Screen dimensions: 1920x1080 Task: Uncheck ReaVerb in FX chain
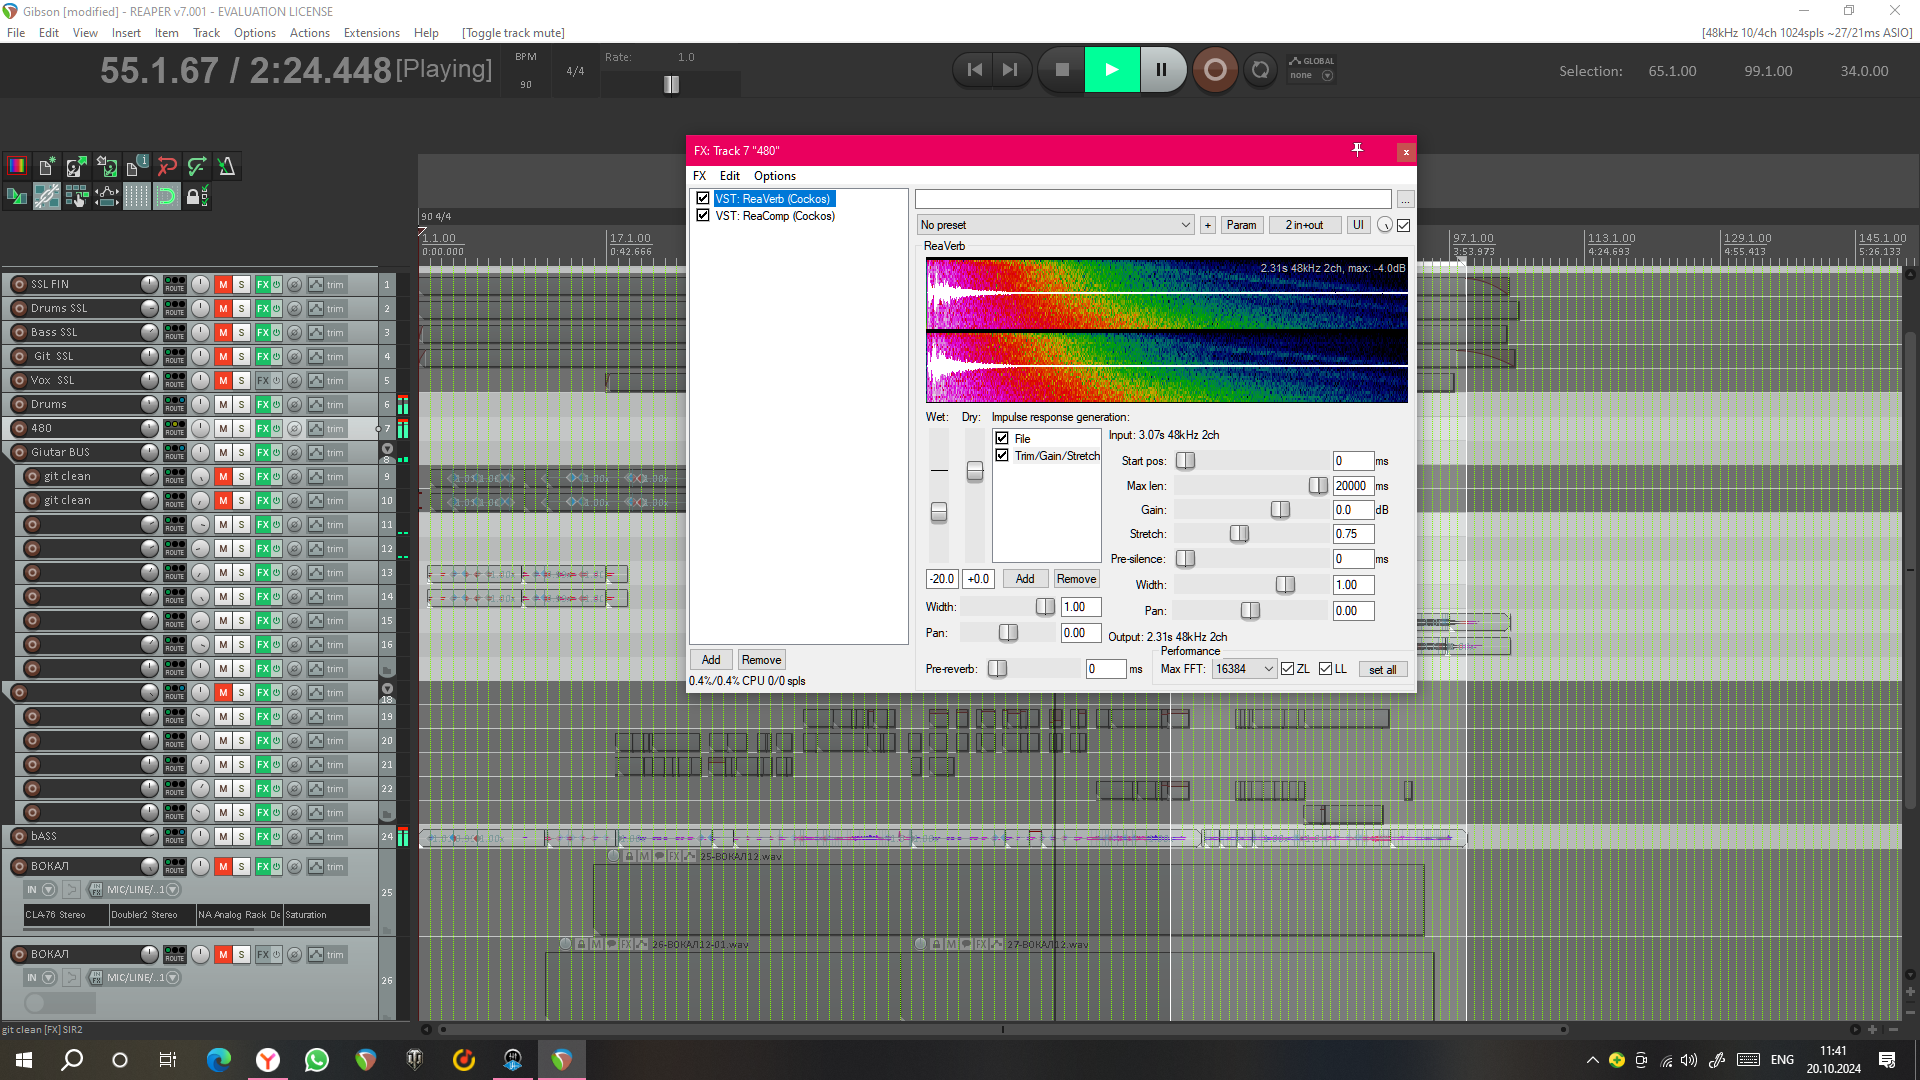703,199
